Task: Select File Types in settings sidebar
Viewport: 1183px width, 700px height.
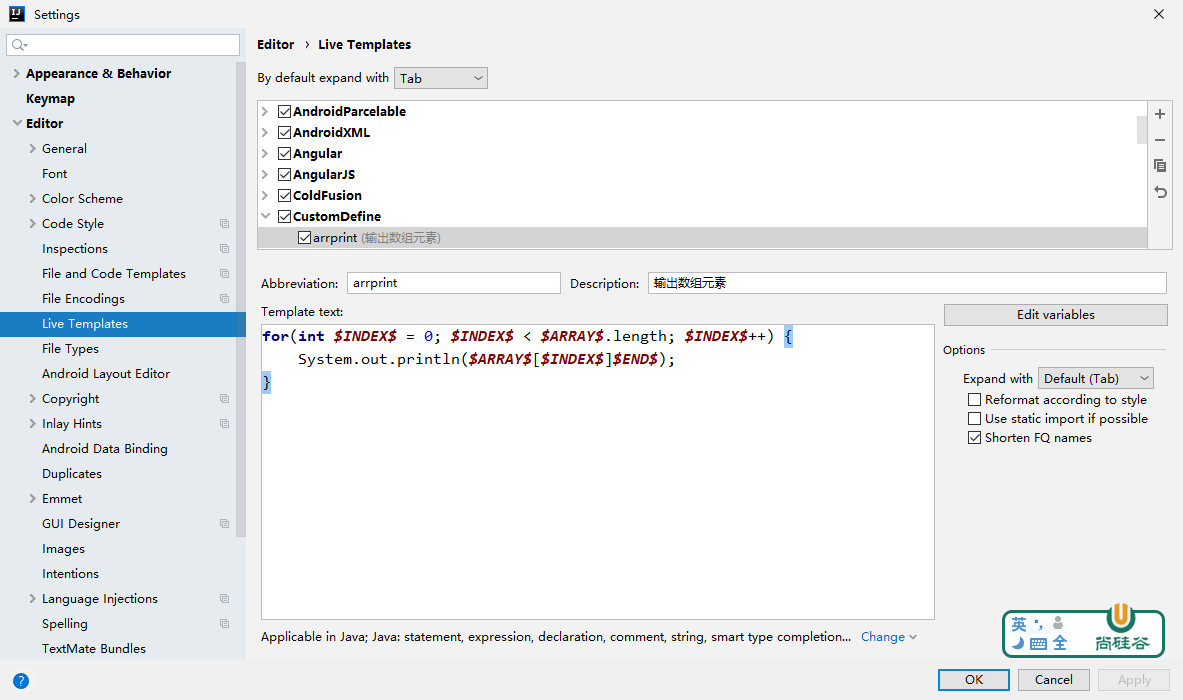Action: coord(70,349)
